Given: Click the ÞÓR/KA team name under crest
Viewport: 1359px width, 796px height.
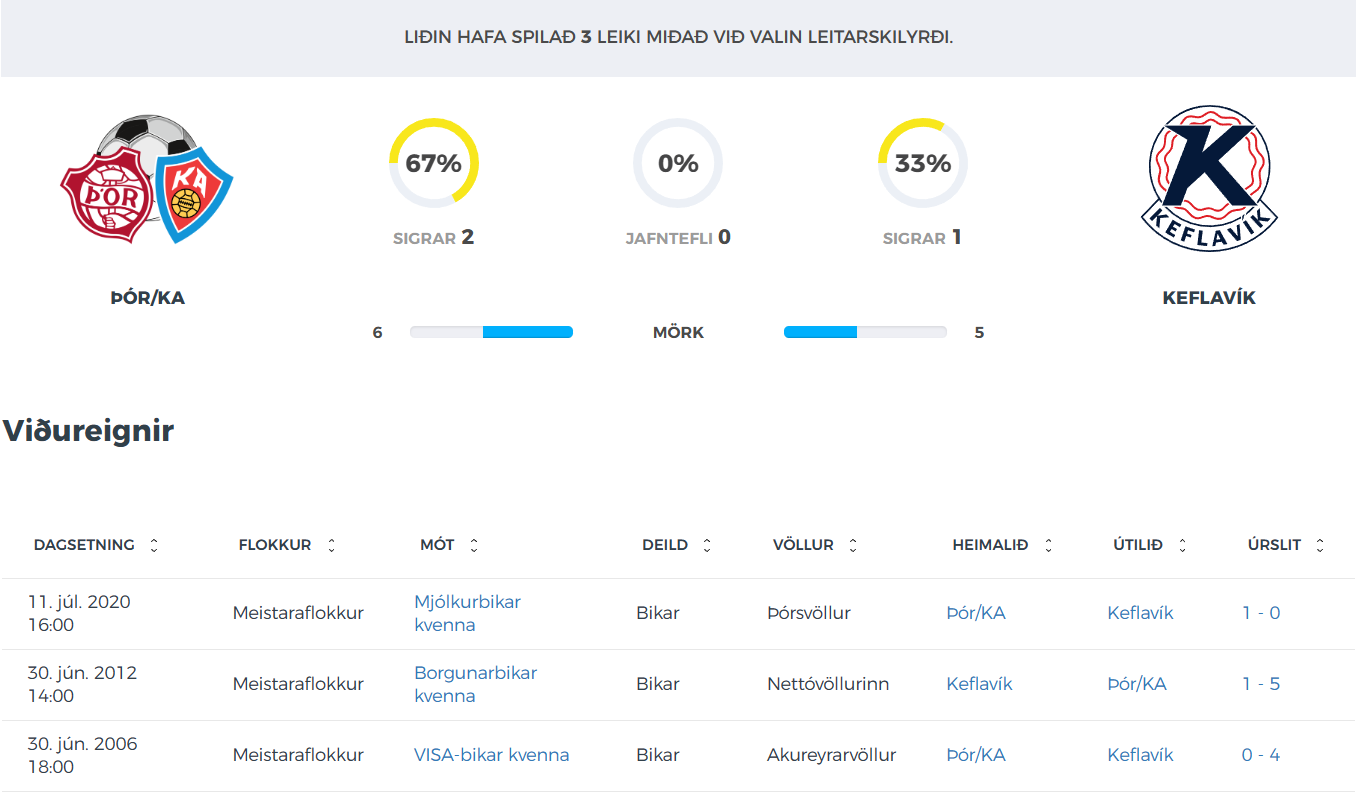Looking at the screenshot, I should click(x=147, y=298).
